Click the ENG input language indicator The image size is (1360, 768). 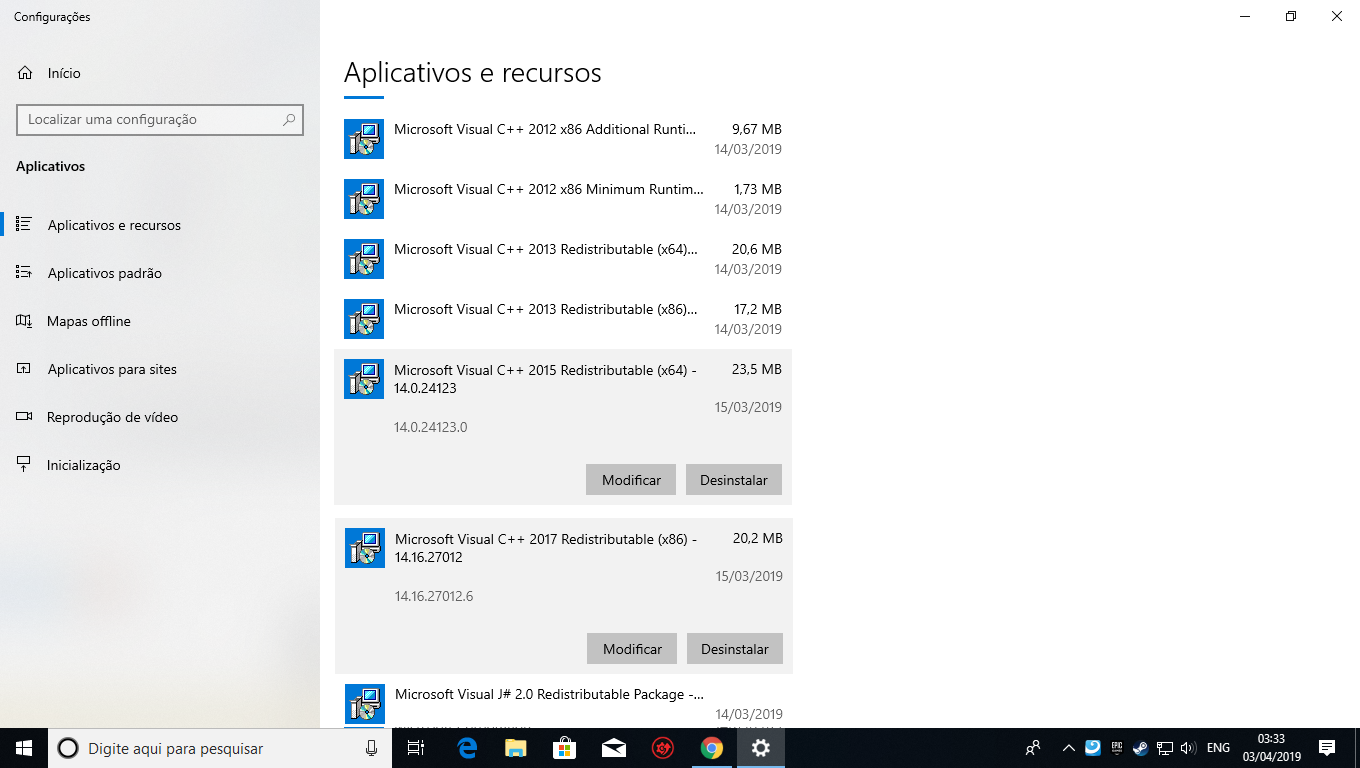point(1218,748)
